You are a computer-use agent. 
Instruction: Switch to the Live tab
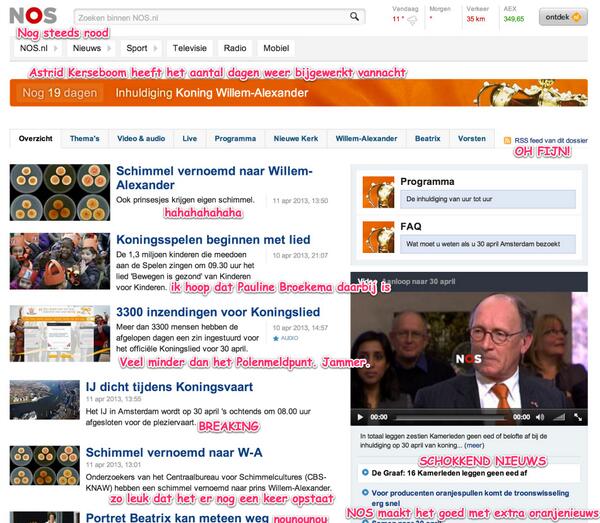[x=189, y=138]
